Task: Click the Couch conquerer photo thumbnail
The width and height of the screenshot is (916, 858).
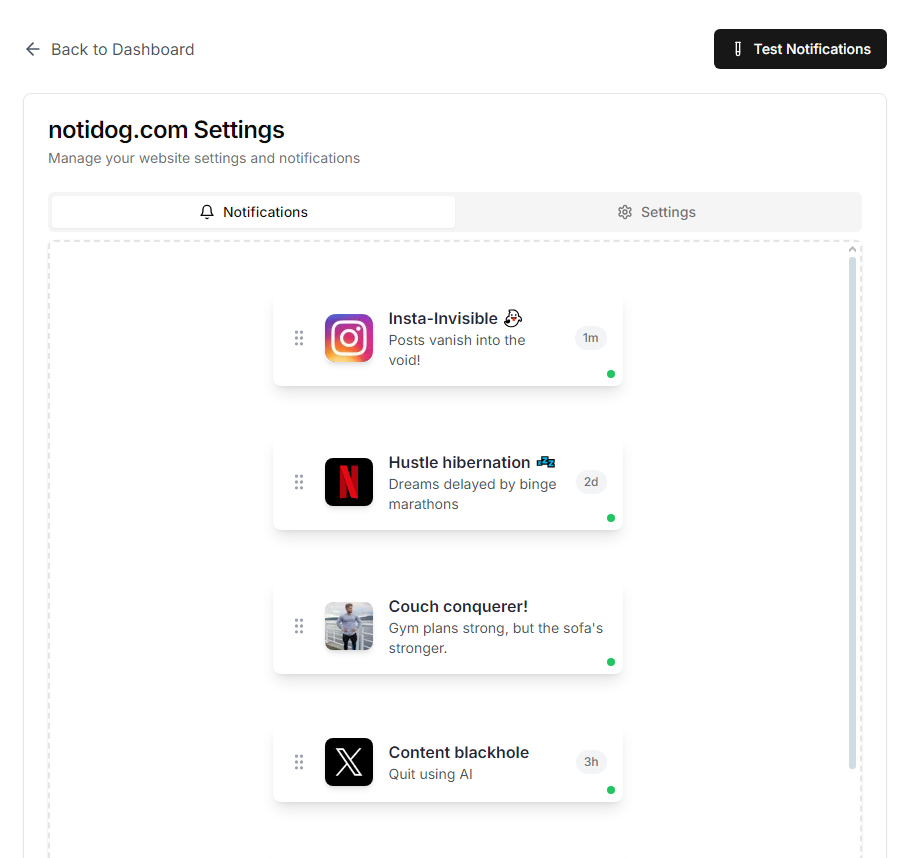Action: click(x=349, y=626)
